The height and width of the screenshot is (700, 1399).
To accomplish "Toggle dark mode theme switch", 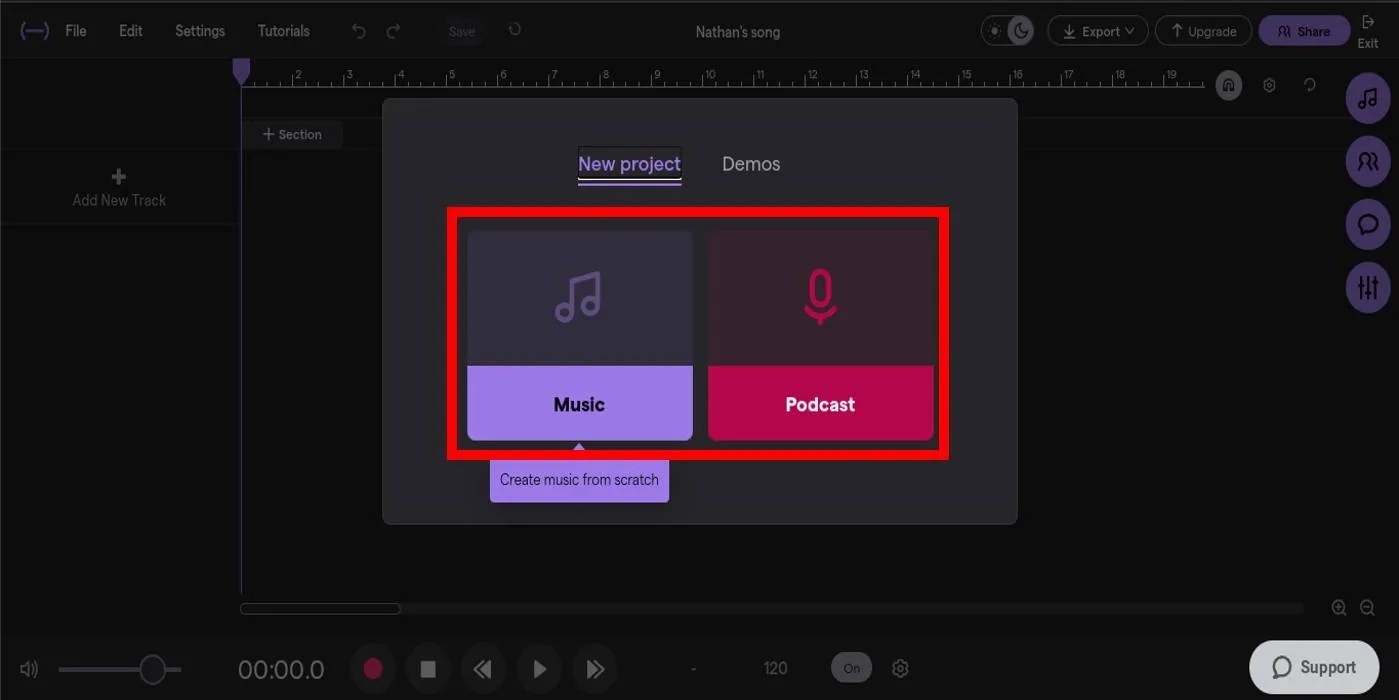I will click(1007, 30).
